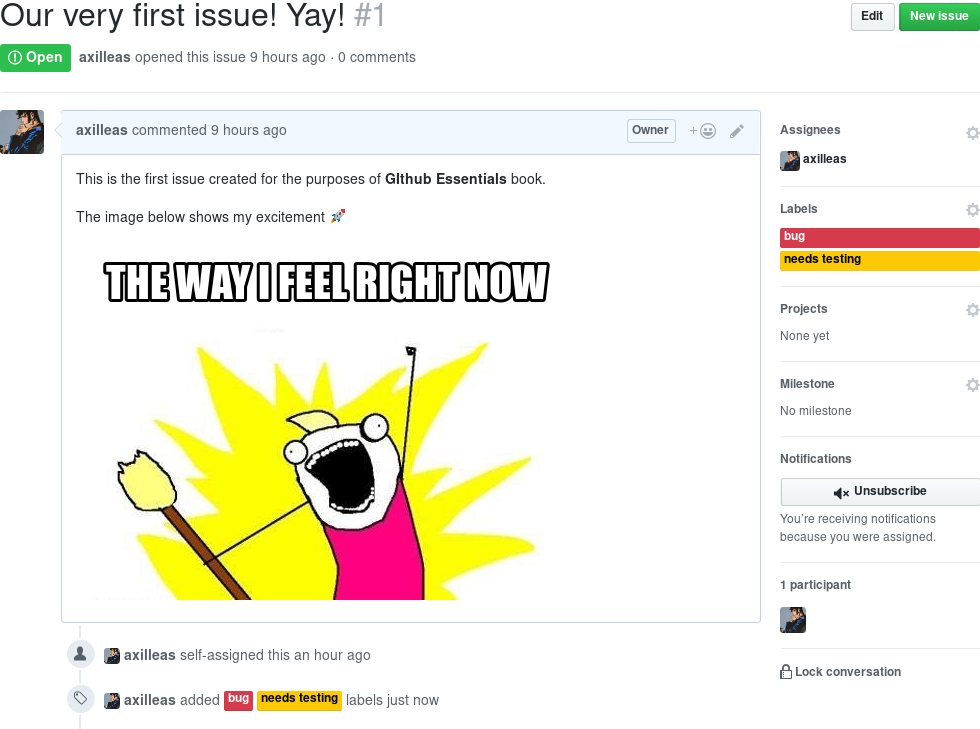Select the yellow needs testing sidebar label
980x729 pixels.
click(880, 260)
